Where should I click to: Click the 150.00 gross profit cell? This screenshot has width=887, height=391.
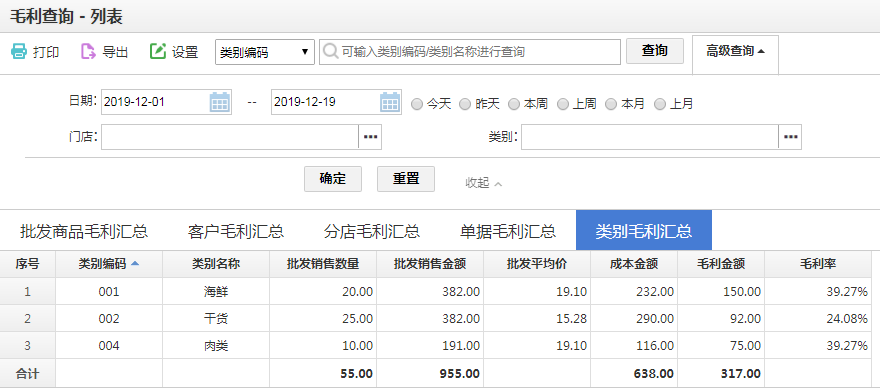721,291
